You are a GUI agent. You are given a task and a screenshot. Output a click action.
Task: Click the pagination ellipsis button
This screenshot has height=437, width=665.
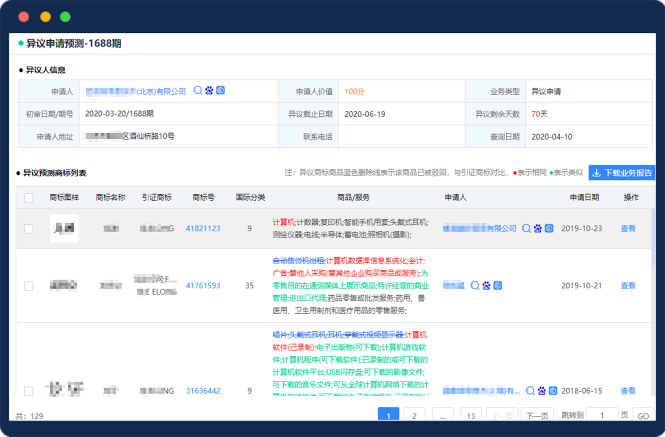click(x=443, y=415)
